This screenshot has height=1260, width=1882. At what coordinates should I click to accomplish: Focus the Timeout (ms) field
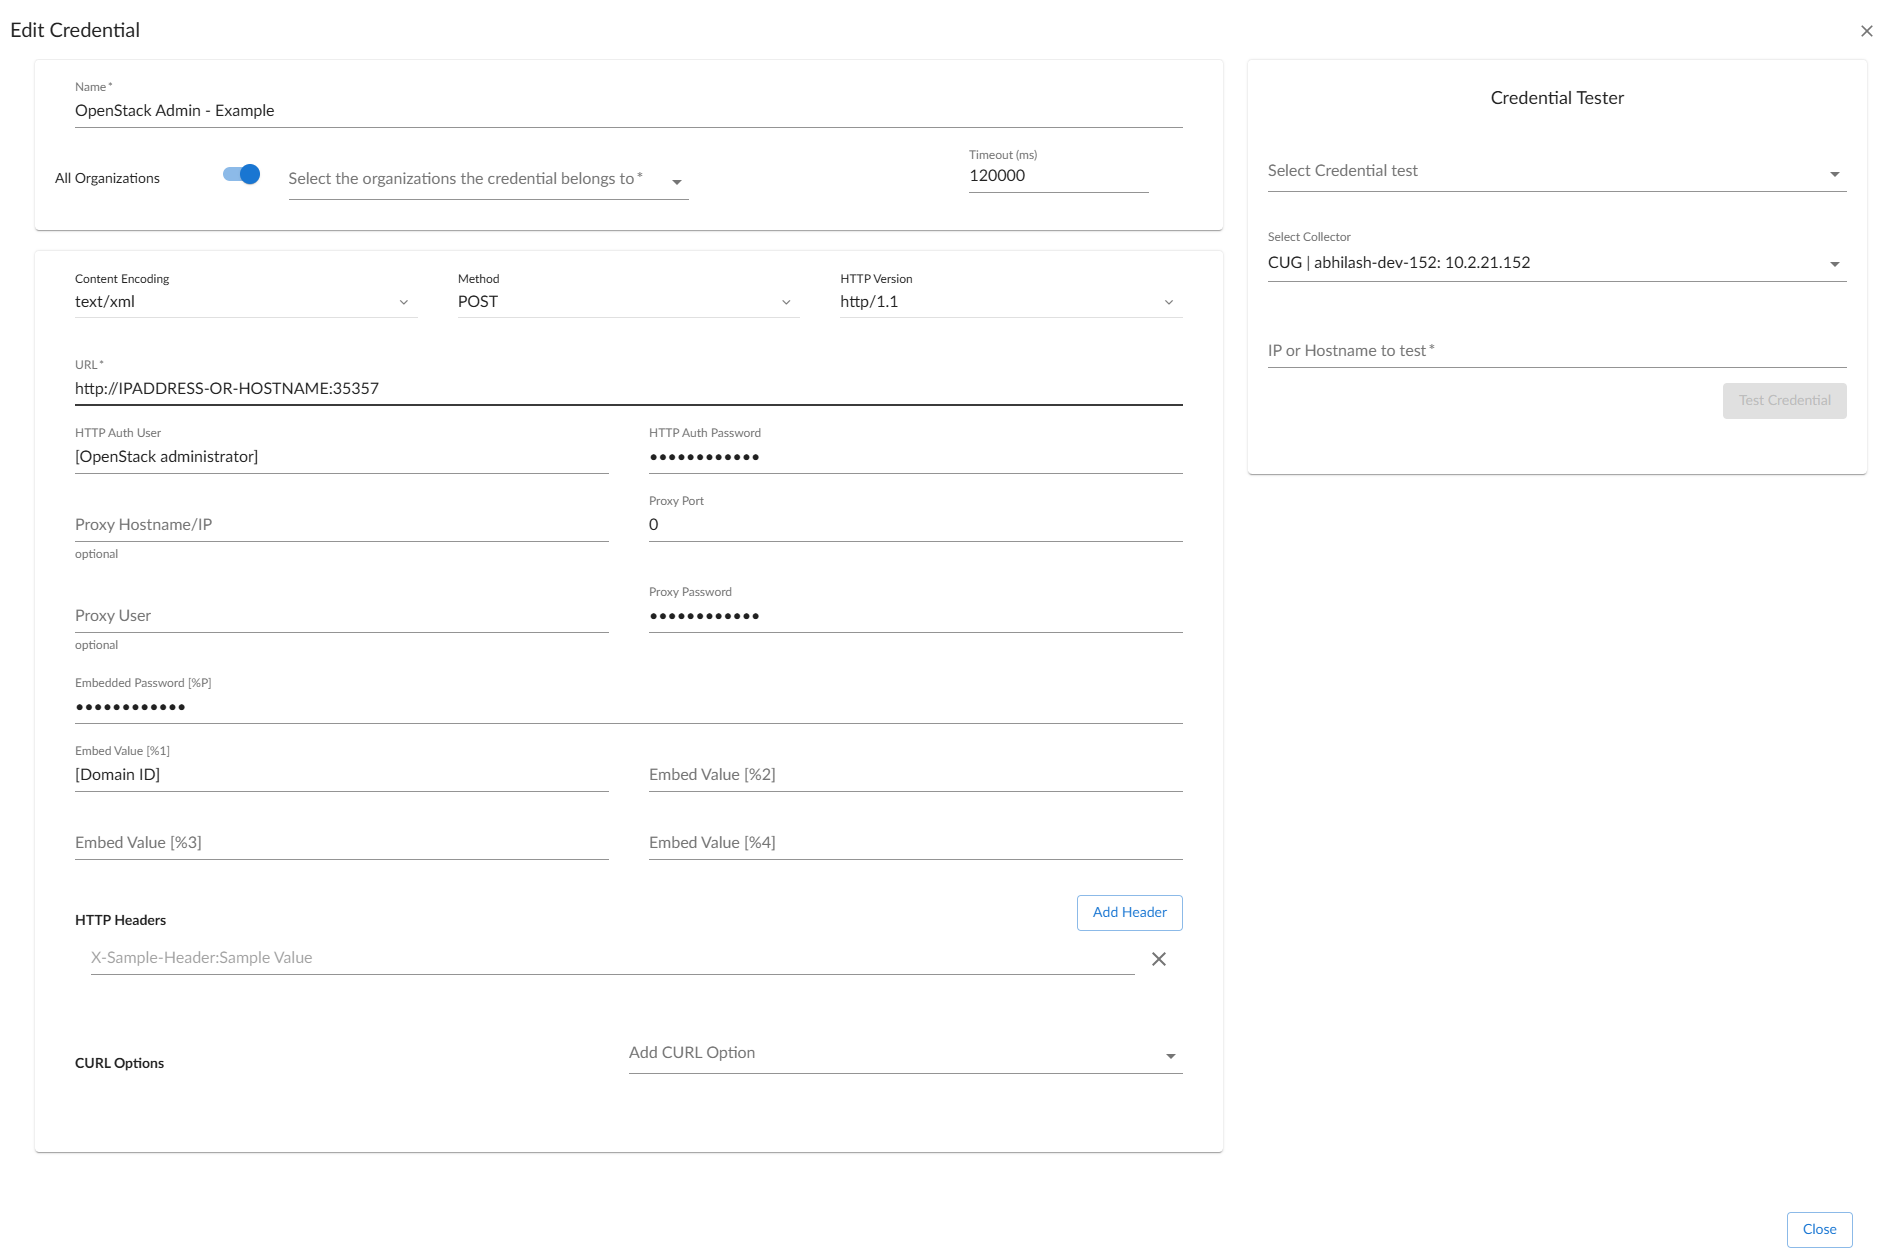1057,176
